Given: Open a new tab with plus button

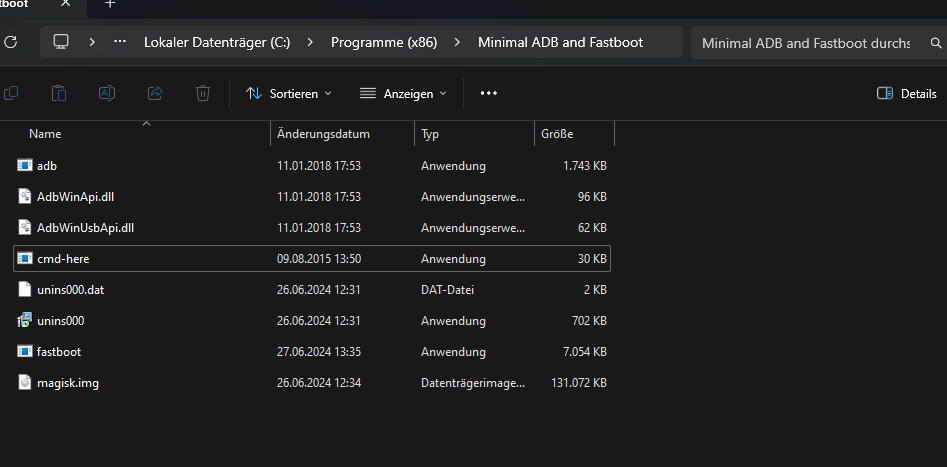Looking at the screenshot, I should 110,4.
